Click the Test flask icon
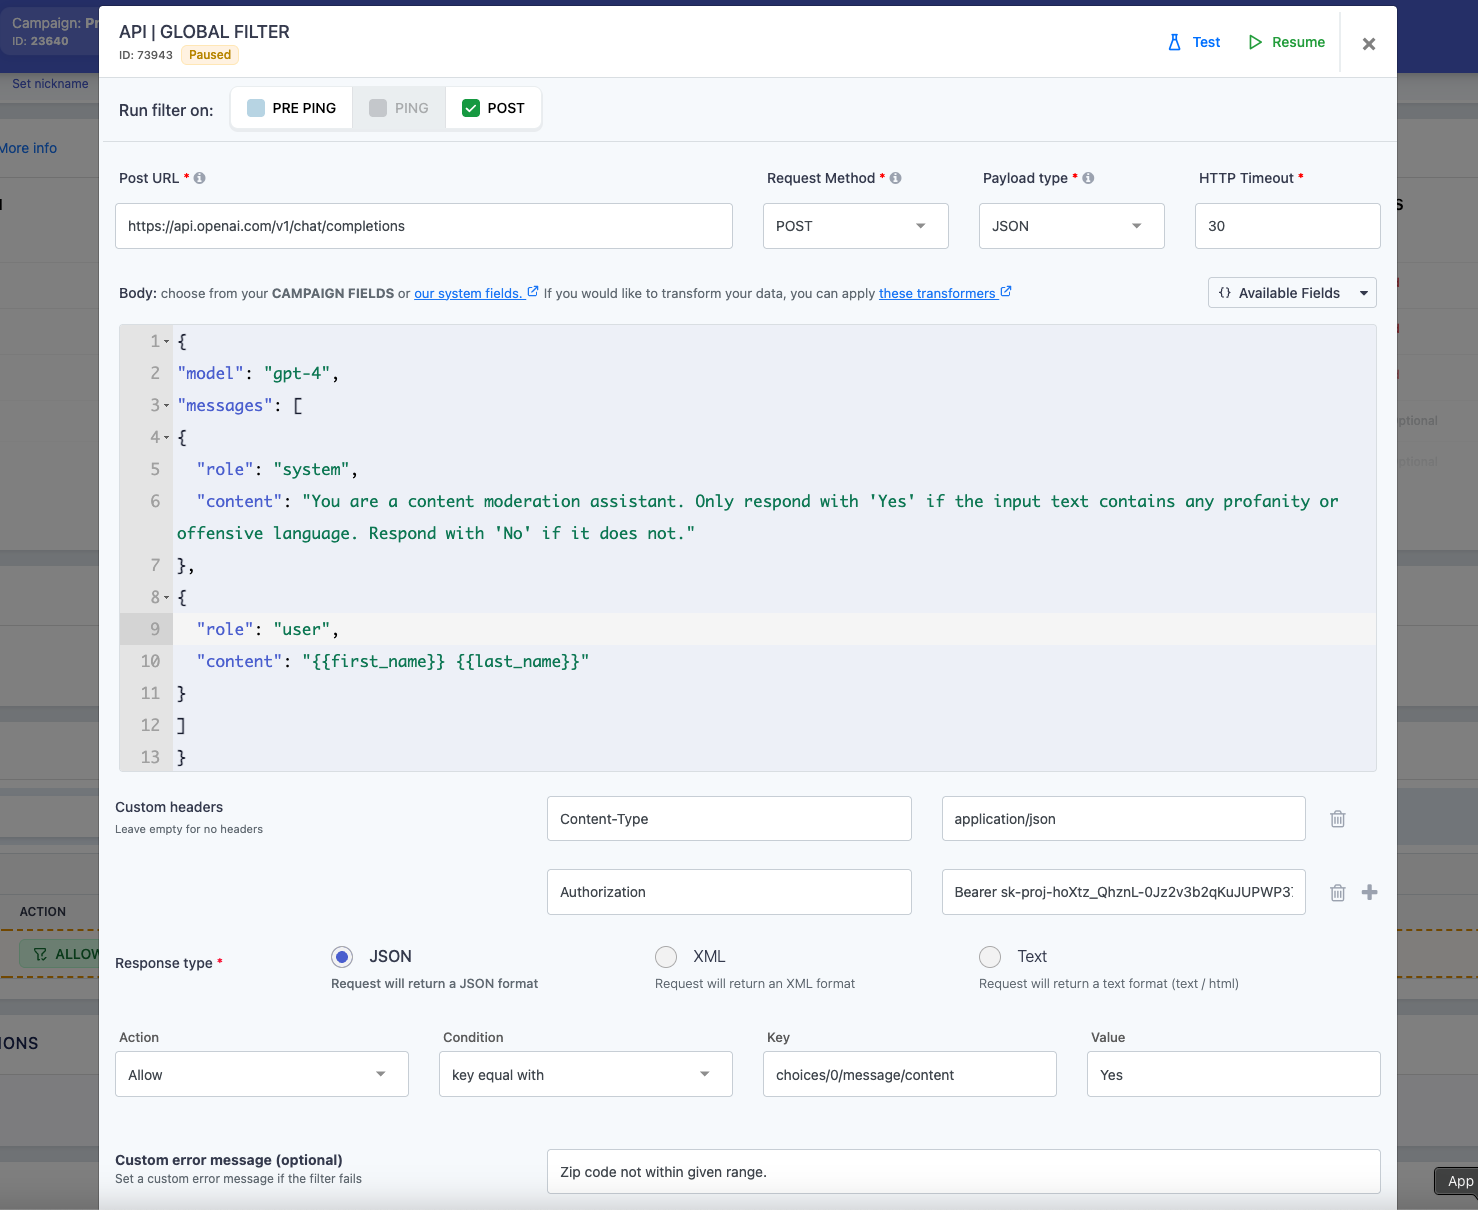The image size is (1478, 1210). coord(1174,42)
